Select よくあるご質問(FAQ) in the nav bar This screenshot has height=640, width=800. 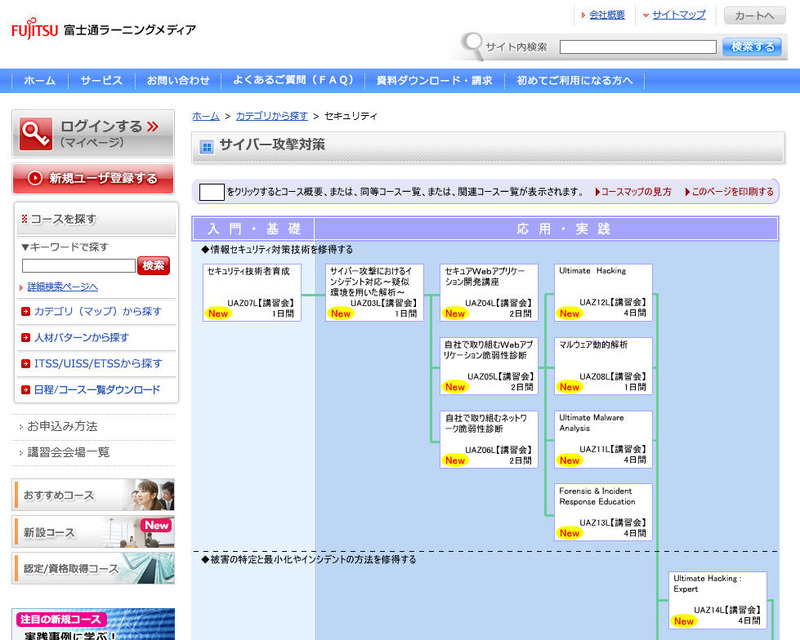[287, 80]
